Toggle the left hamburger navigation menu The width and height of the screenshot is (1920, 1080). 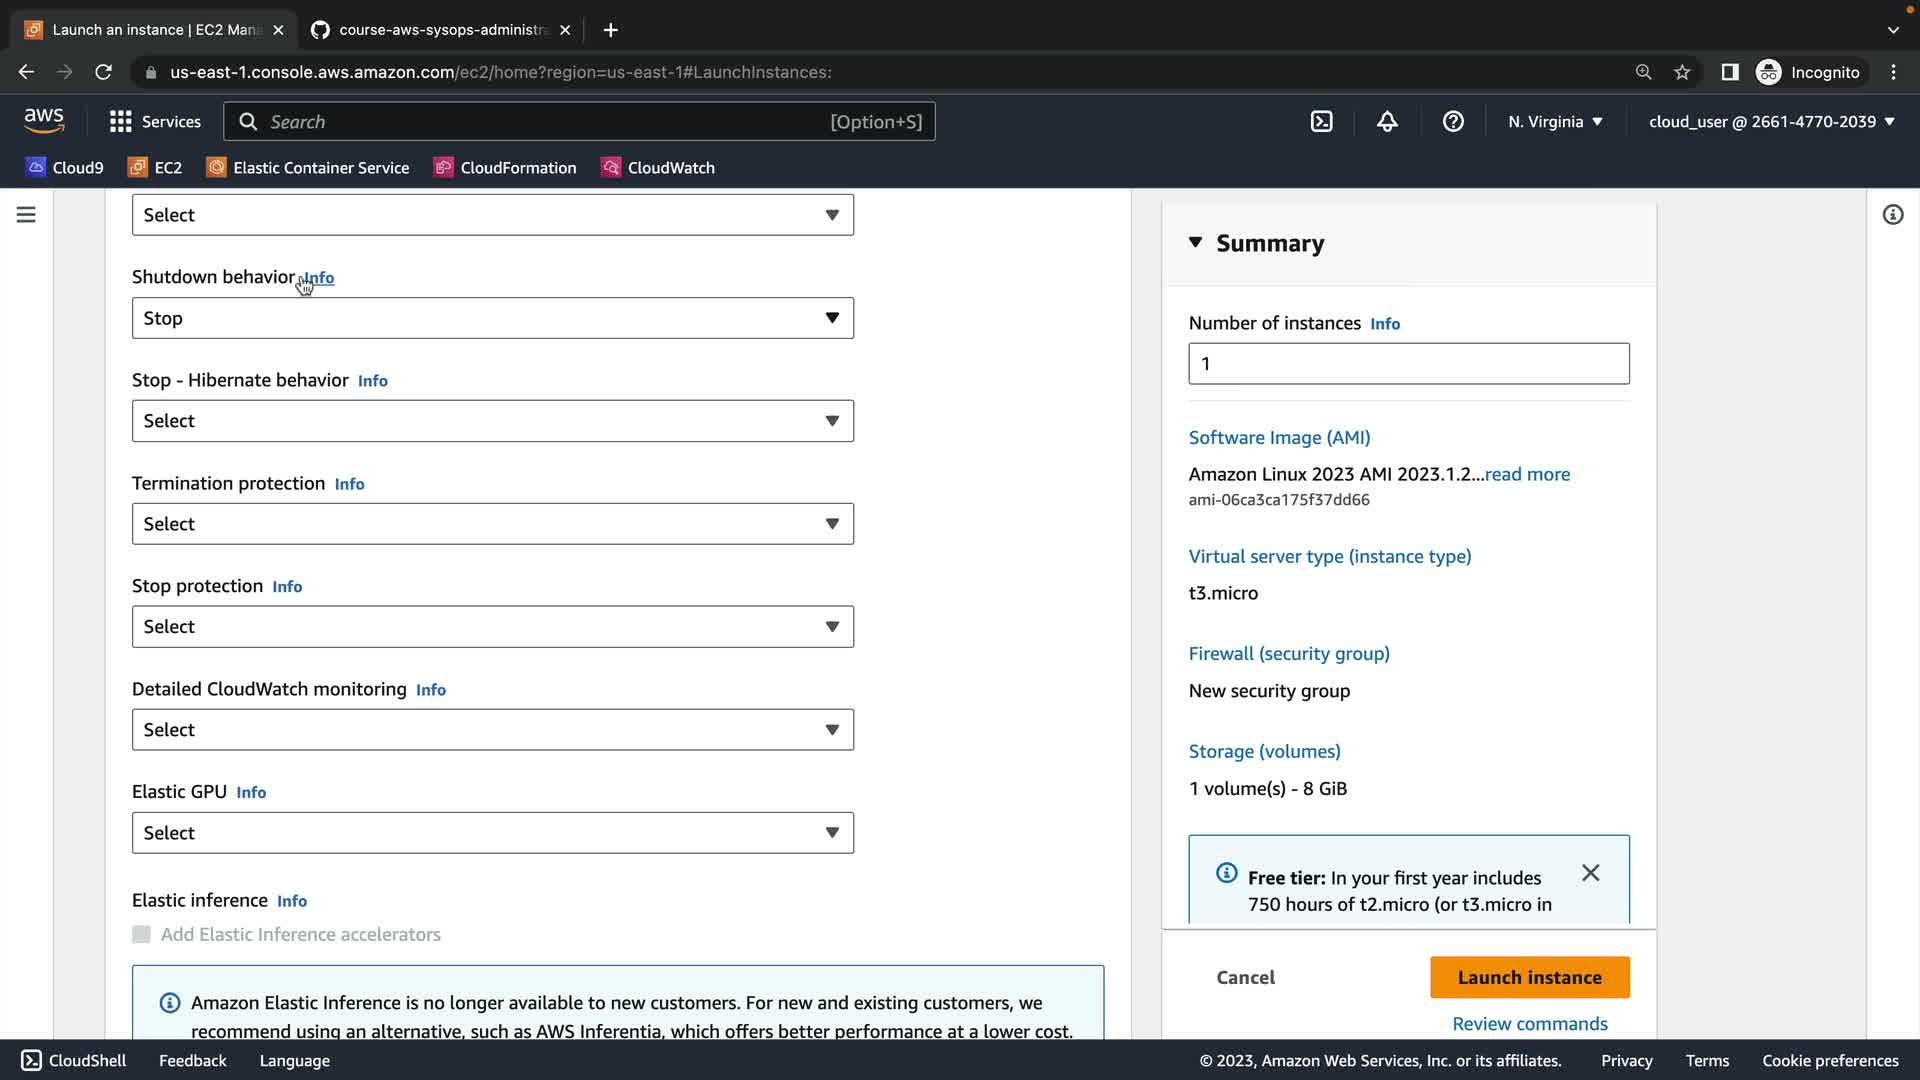click(x=26, y=215)
